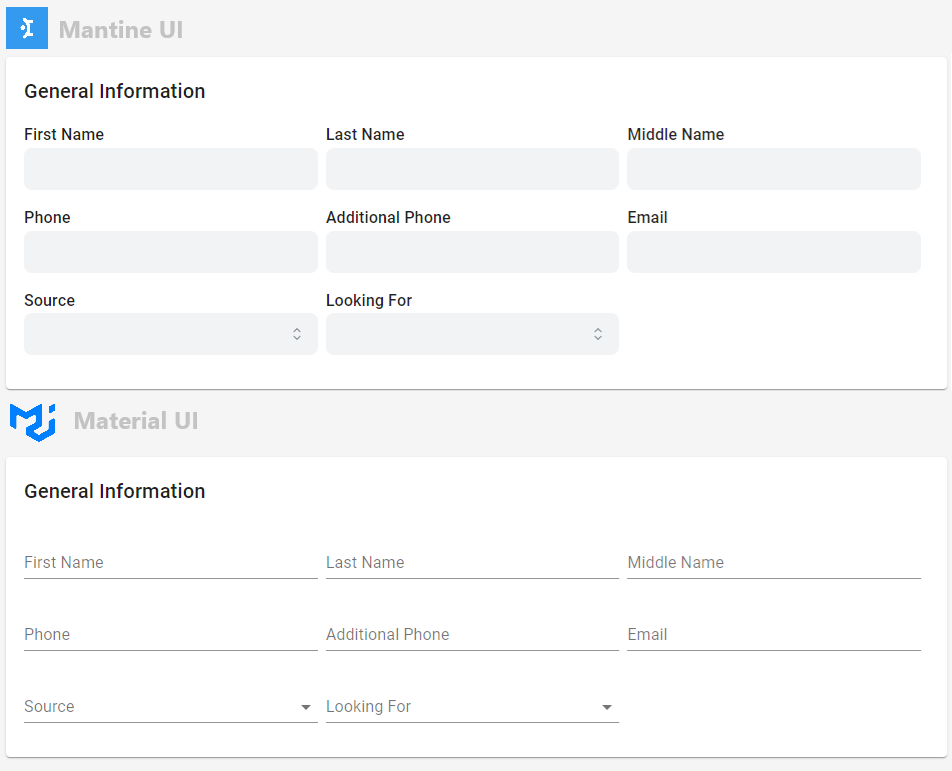Screen dimensions: 952x771
Task: Click the Material UI Email field
Action: pyautogui.click(x=774, y=635)
